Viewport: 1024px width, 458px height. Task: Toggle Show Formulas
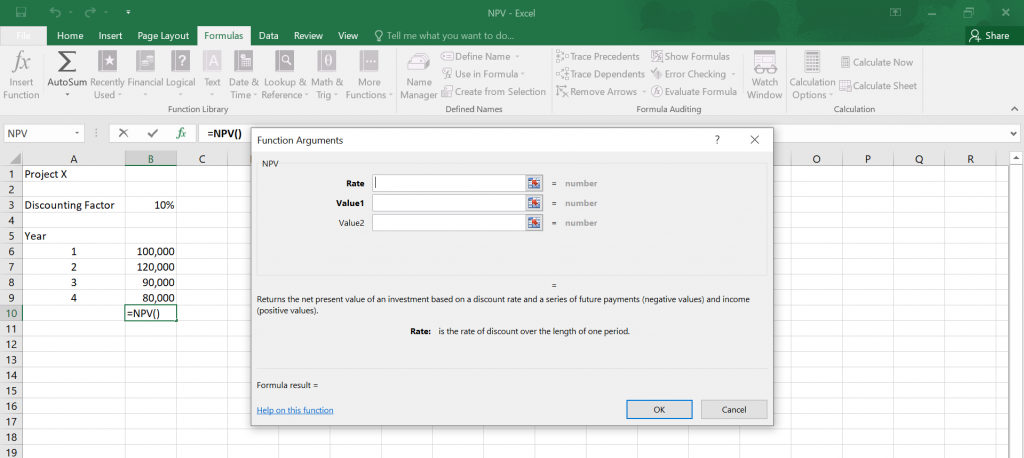(690, 56)
